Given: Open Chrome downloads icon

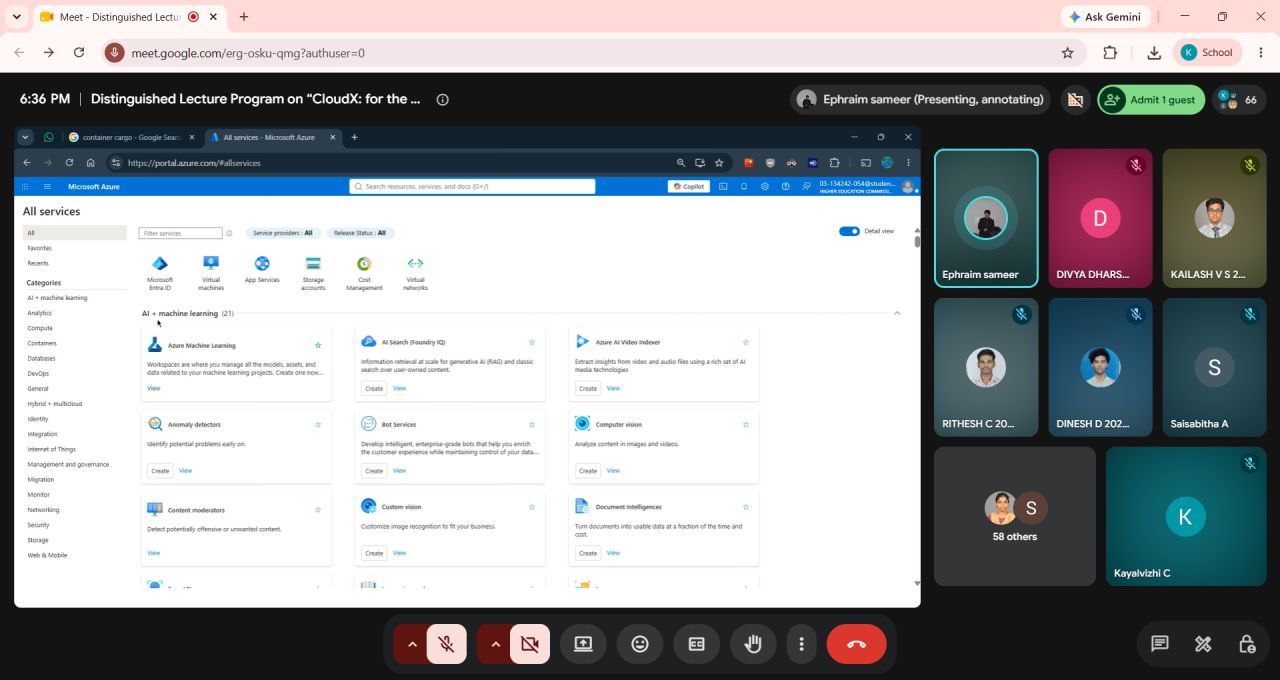Looking at the screenshot, I should coord(1154,53).
